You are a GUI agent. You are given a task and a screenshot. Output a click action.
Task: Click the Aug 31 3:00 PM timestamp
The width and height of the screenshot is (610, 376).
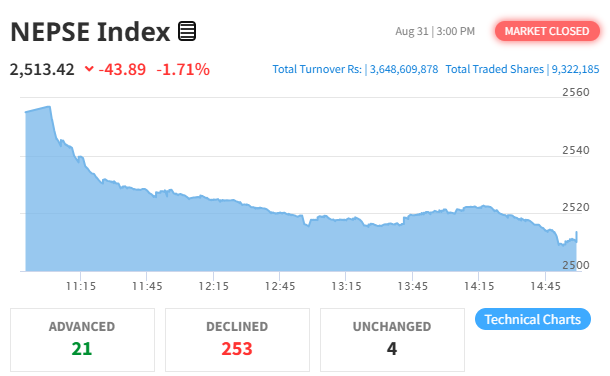point(435,31)
